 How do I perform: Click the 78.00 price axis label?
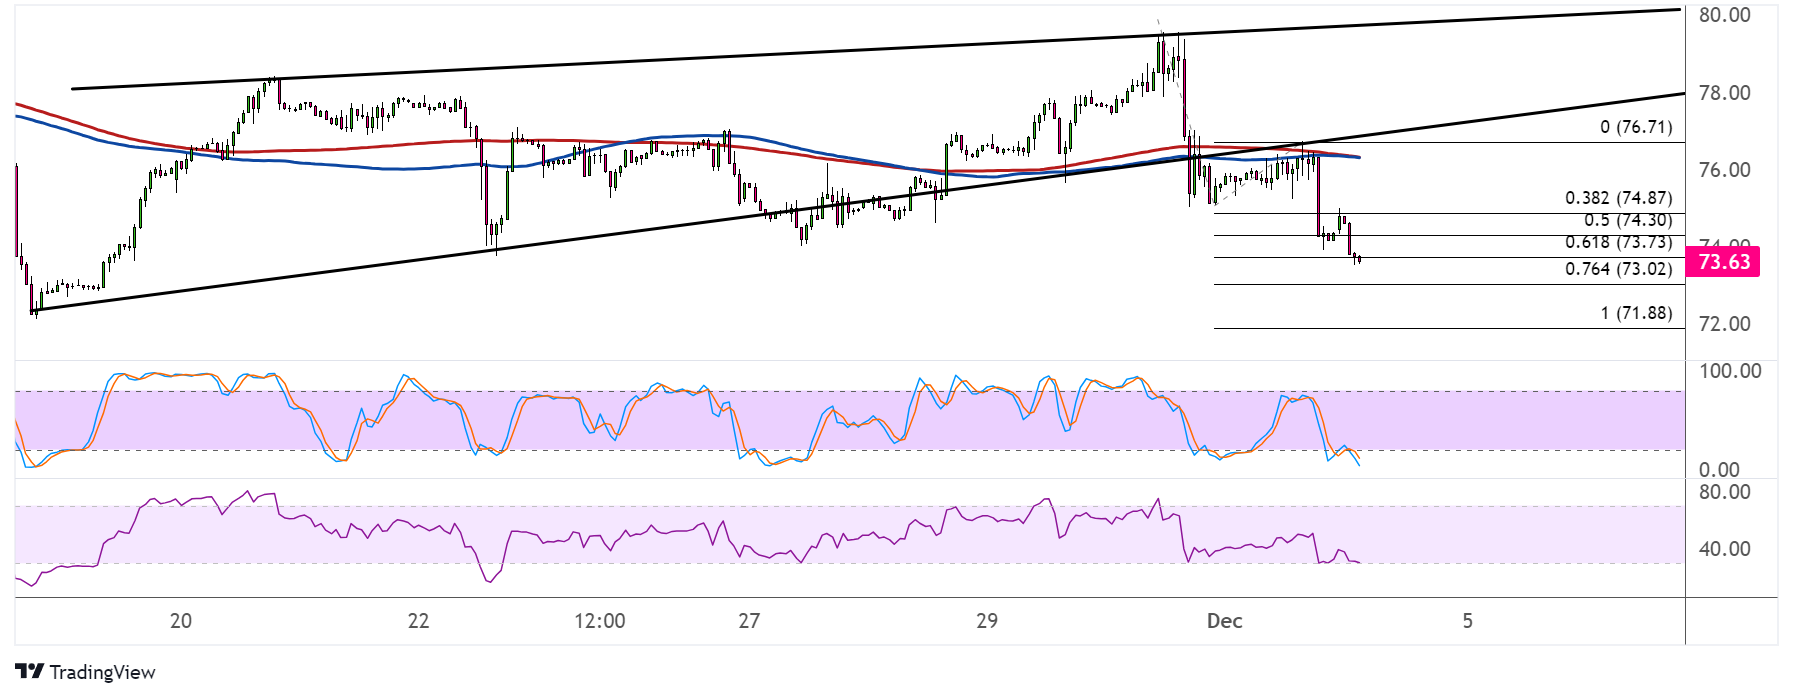(x=1724, y=93)
